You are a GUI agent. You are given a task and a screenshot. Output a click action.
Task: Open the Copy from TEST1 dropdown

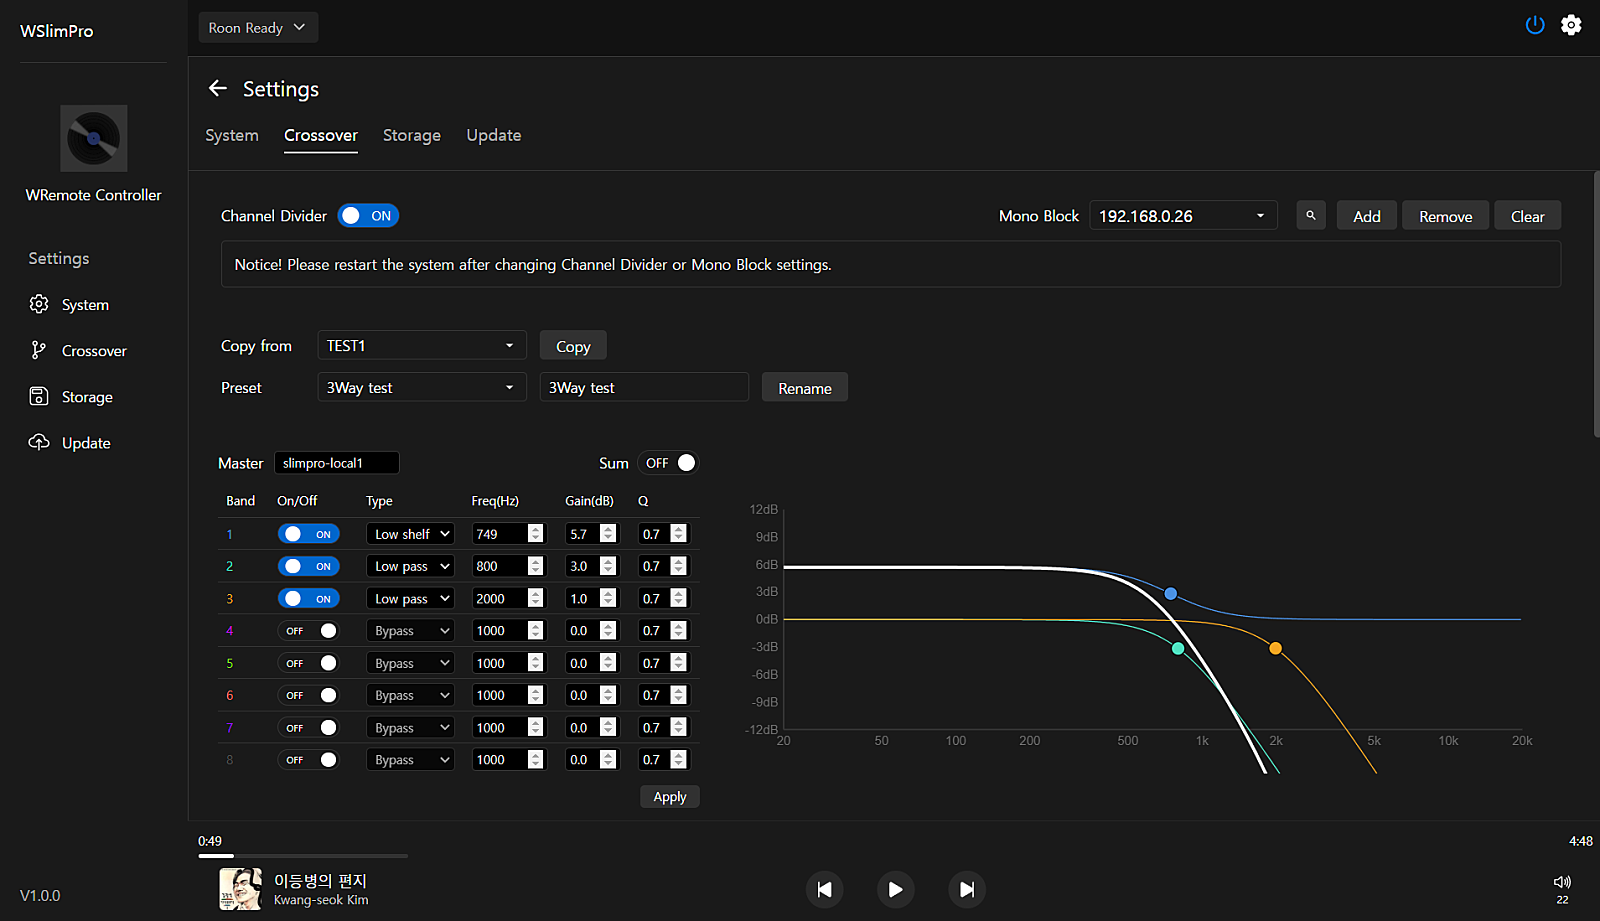(422, 345)
